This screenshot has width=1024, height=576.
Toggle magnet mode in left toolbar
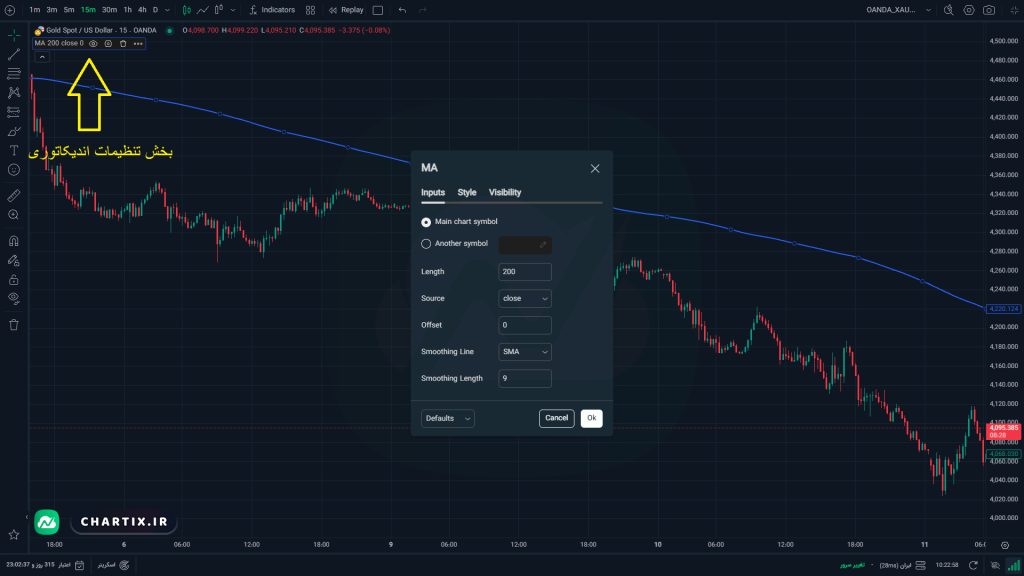14,241
